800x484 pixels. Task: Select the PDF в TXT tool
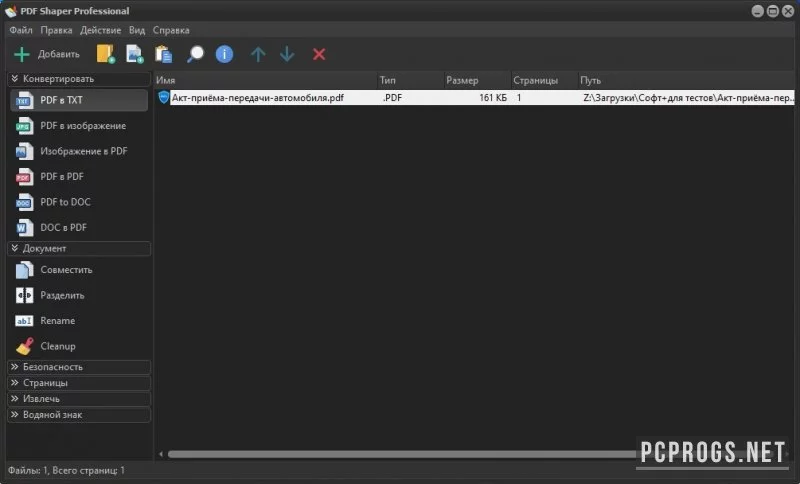(x=79, y=100)
